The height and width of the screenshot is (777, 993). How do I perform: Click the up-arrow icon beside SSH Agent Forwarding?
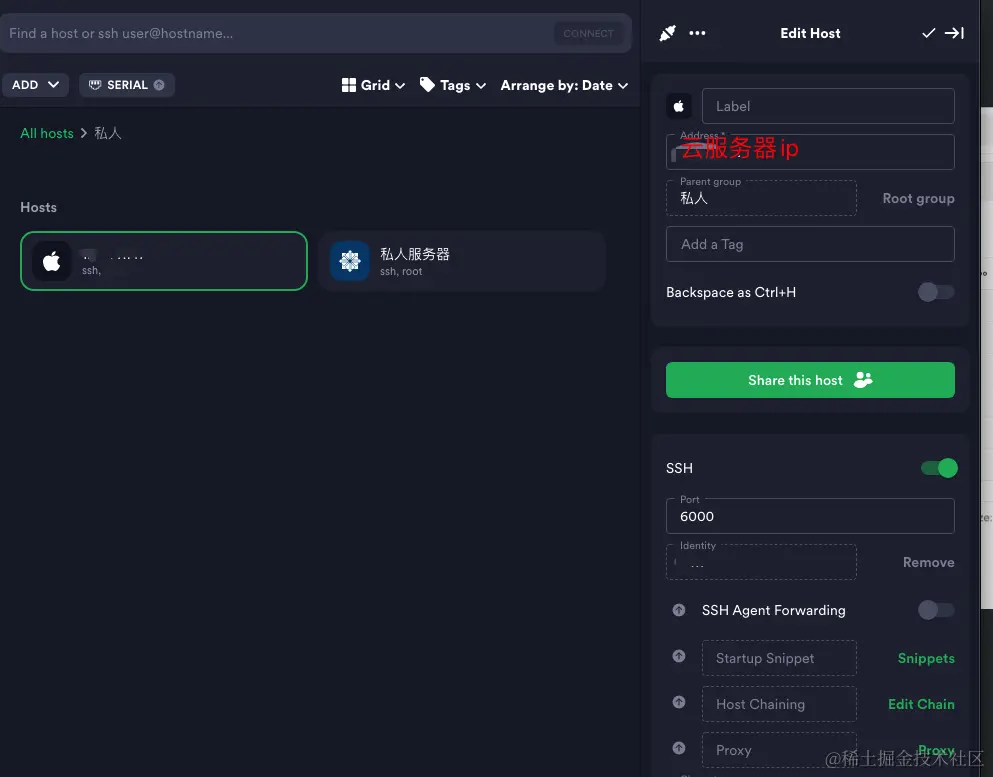(x=678, y=610)
